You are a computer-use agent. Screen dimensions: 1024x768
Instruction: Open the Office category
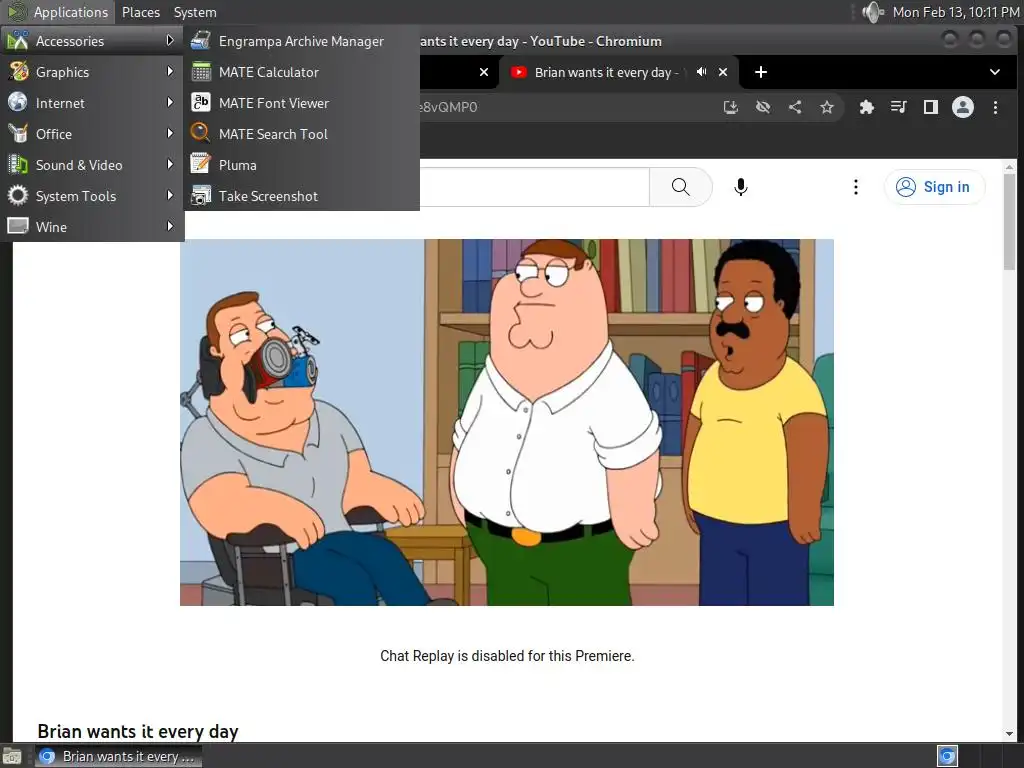coord(92,134)
